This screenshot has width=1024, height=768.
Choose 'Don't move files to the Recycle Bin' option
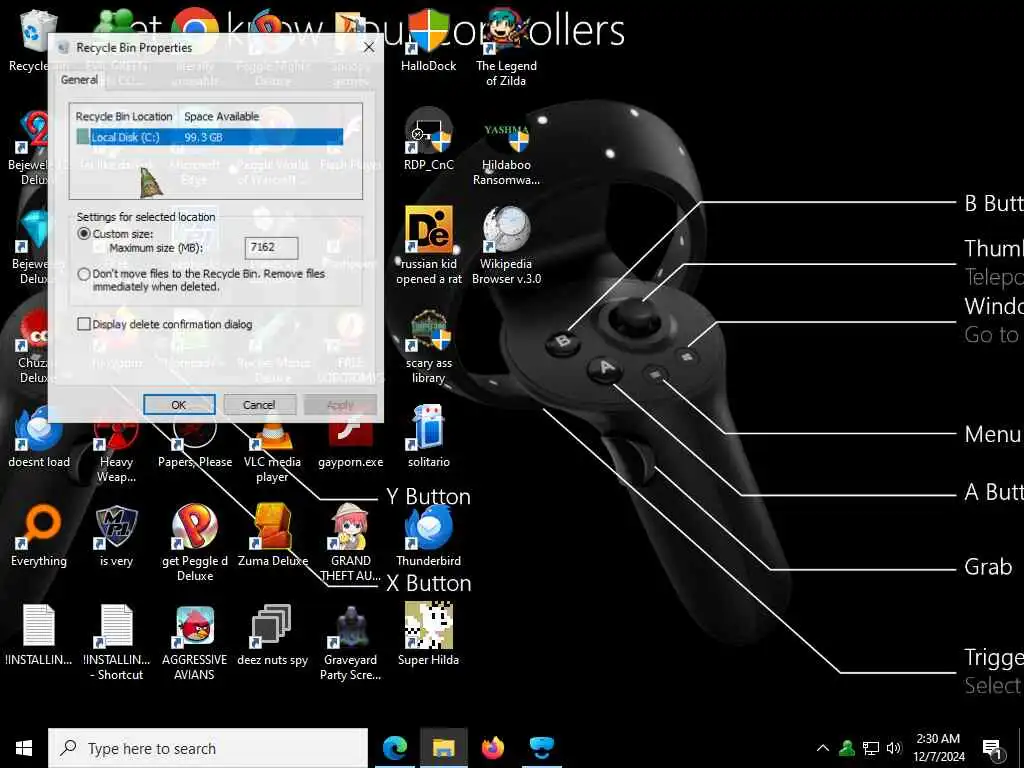(84, 274)
